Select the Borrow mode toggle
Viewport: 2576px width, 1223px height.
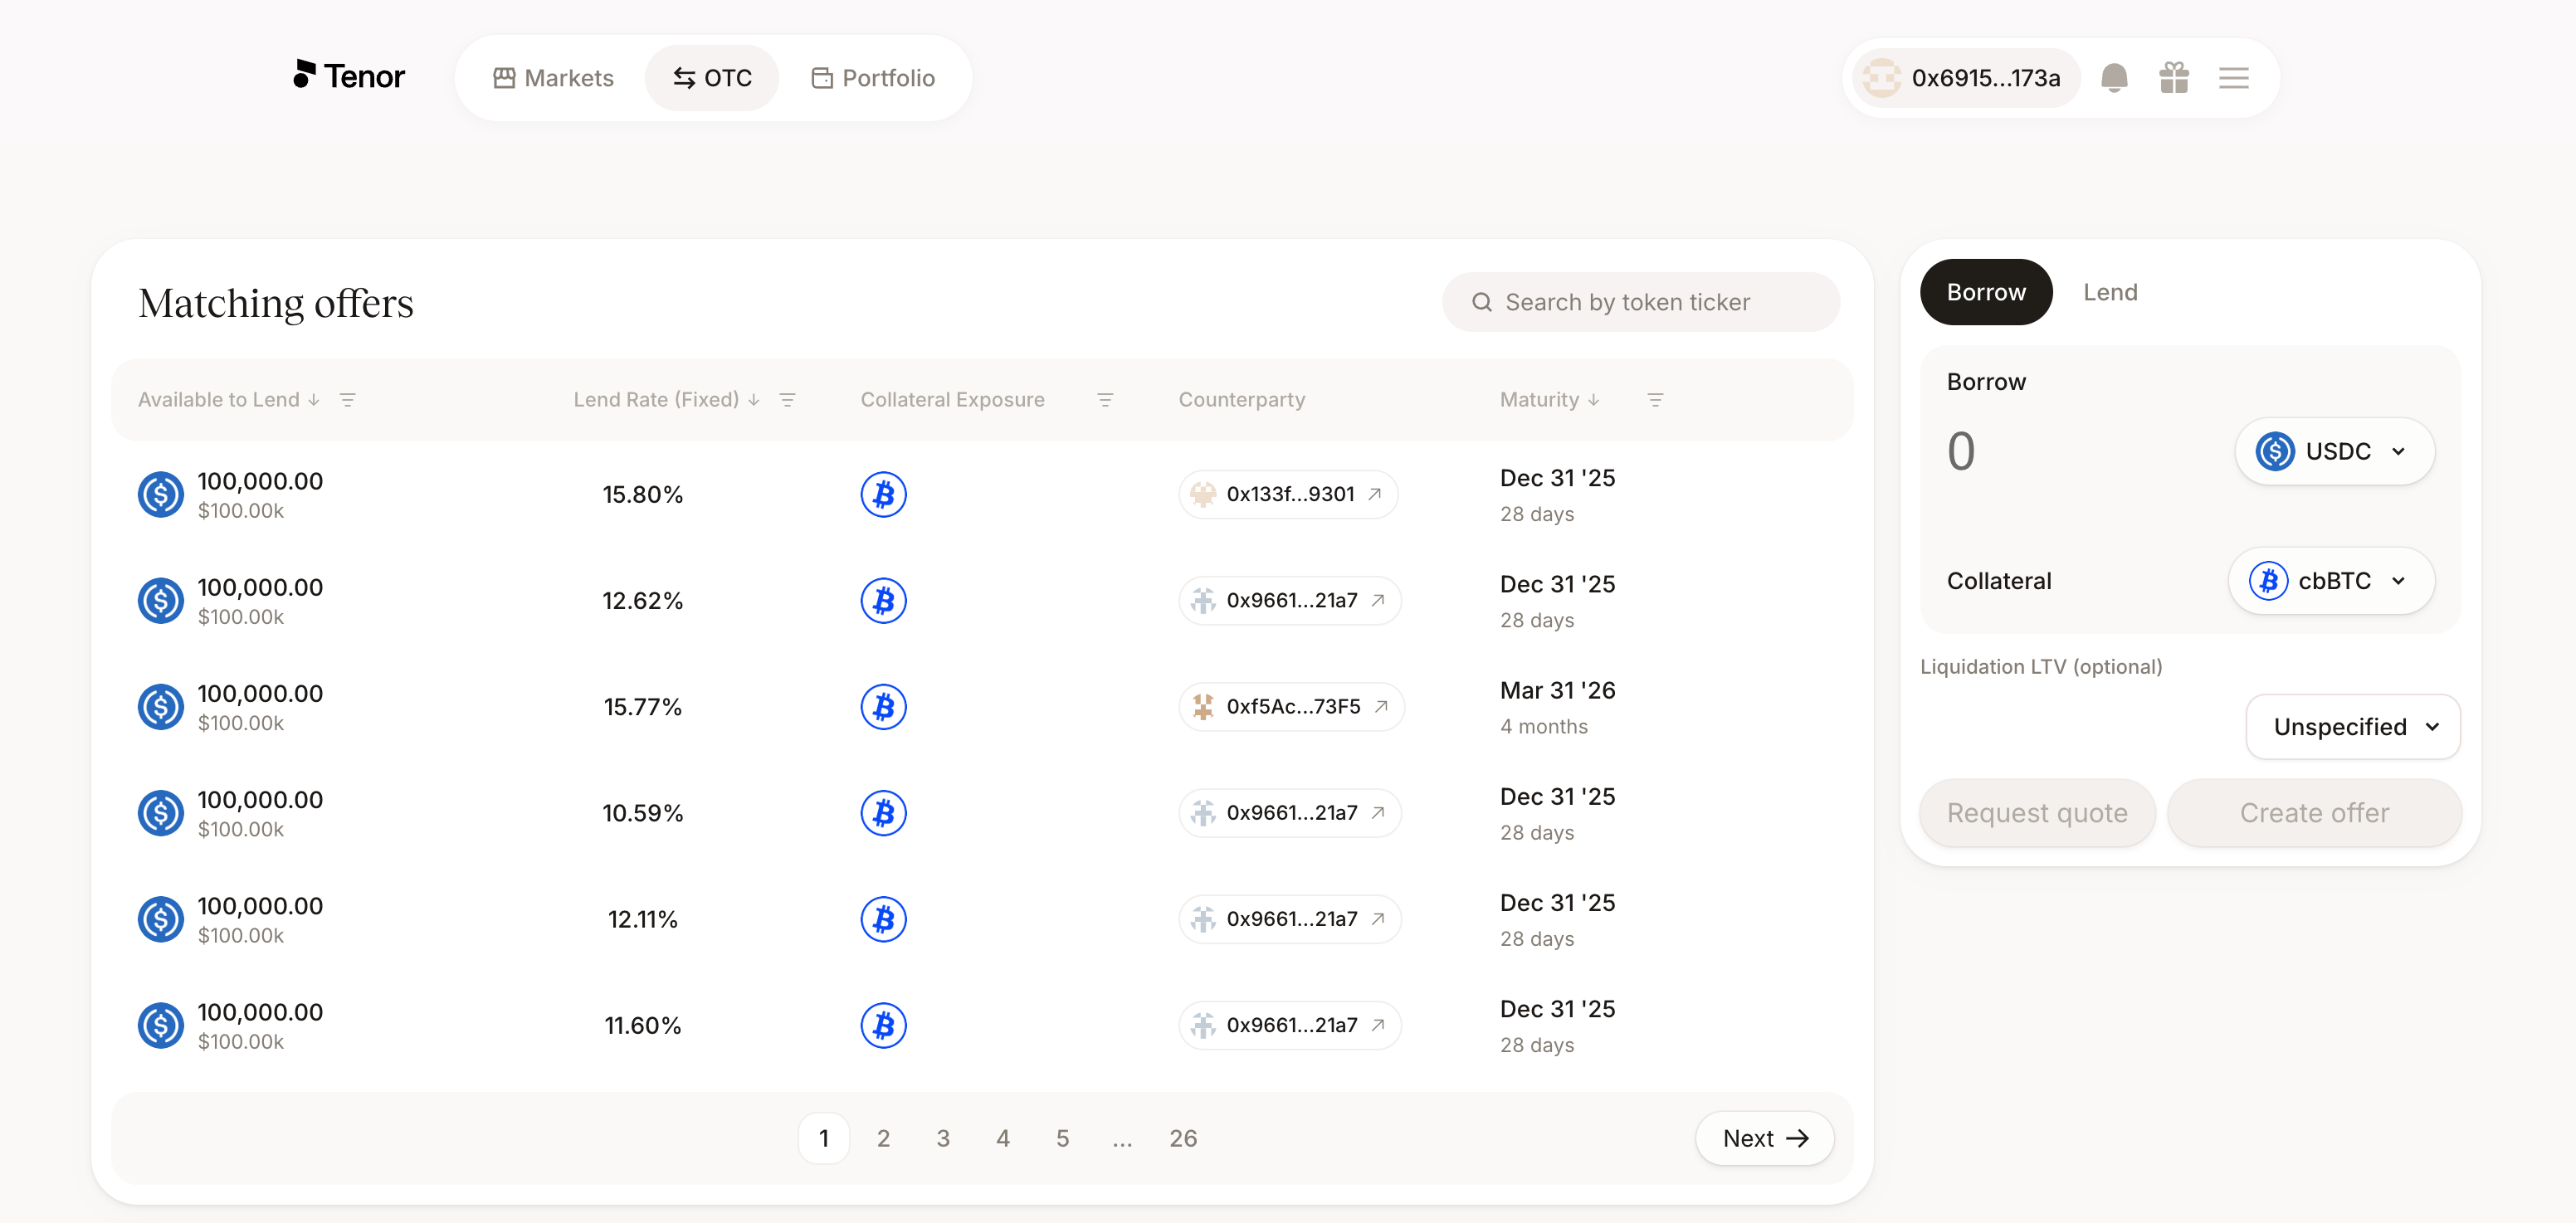[x=1985, y=292]
